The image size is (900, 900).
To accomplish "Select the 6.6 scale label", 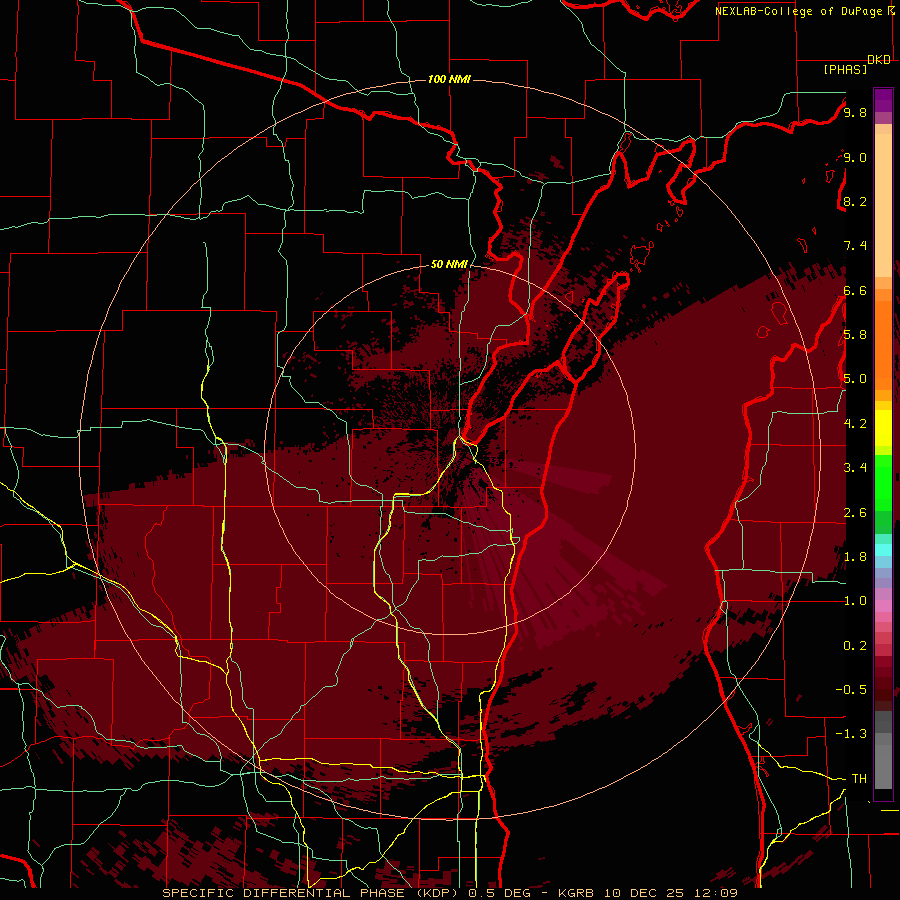I will coord(855,290).
